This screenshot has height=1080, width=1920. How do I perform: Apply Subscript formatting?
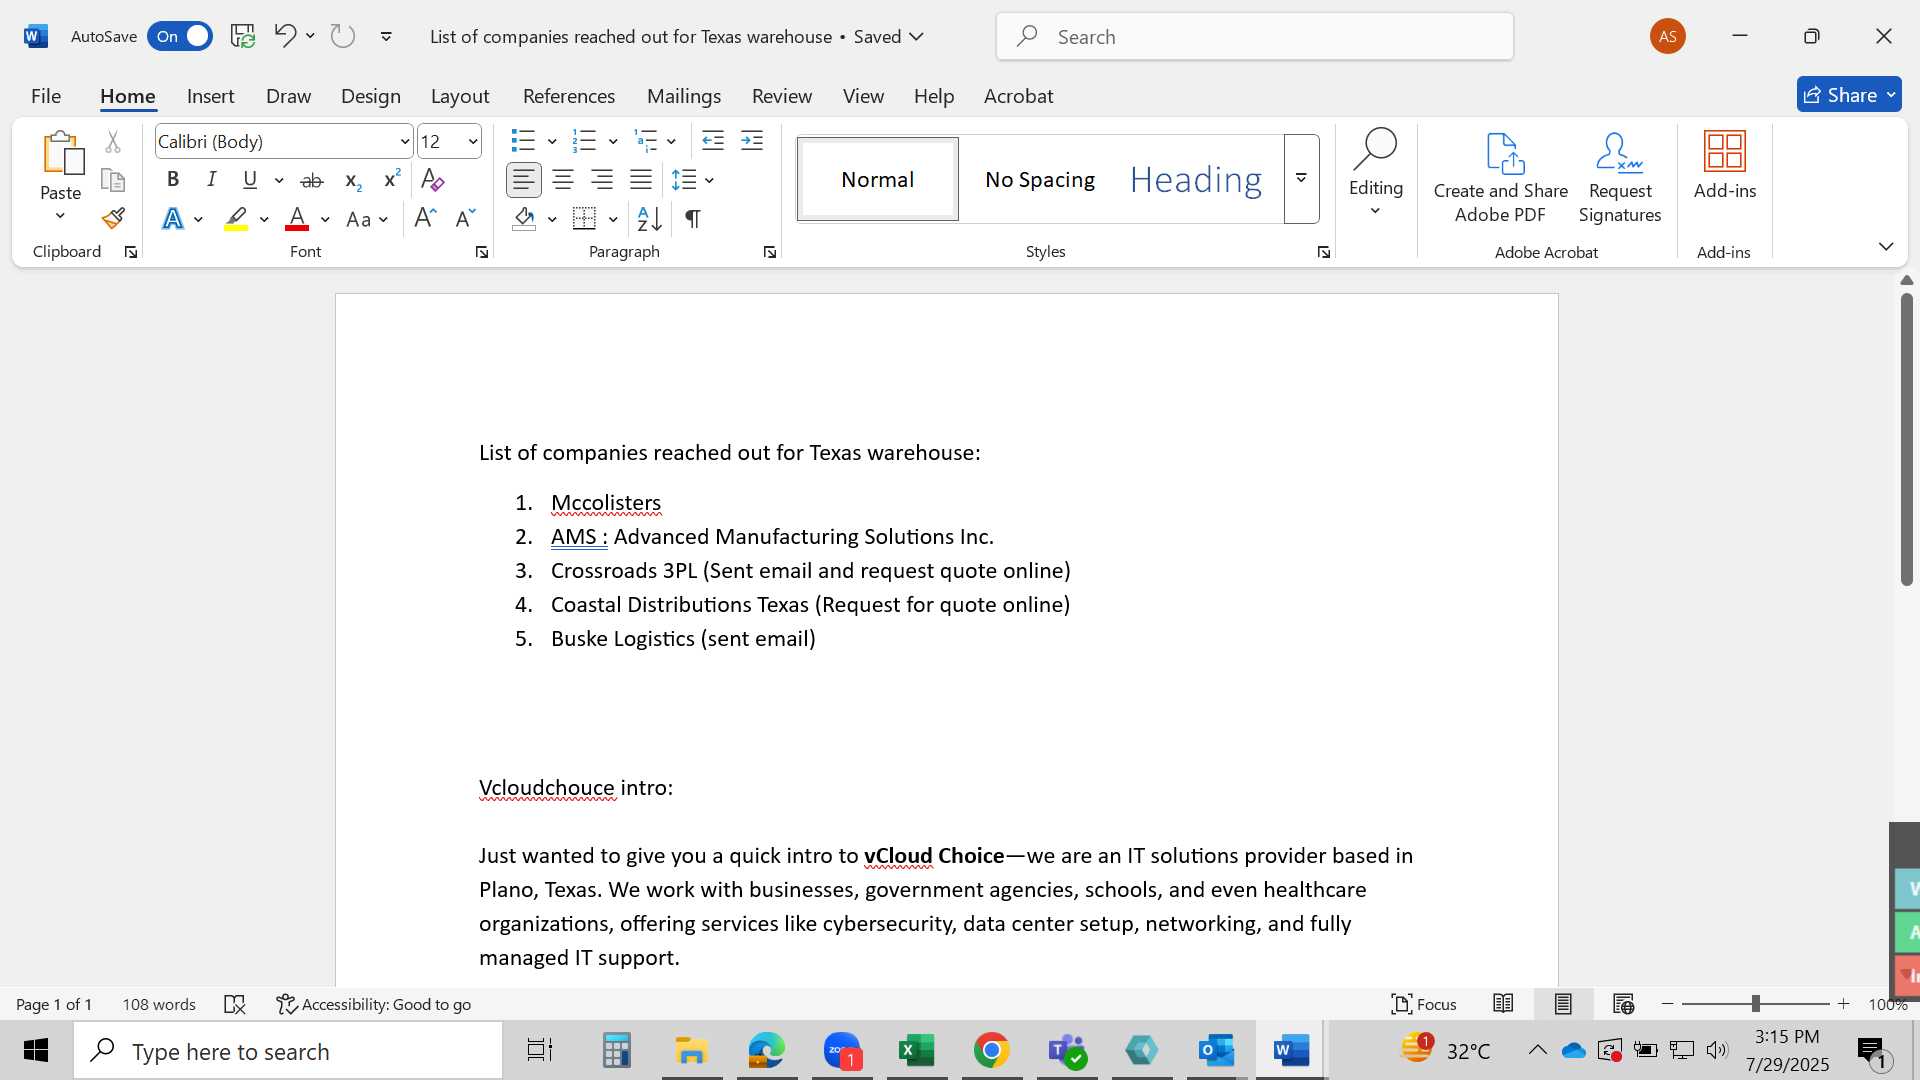[352, 180]
